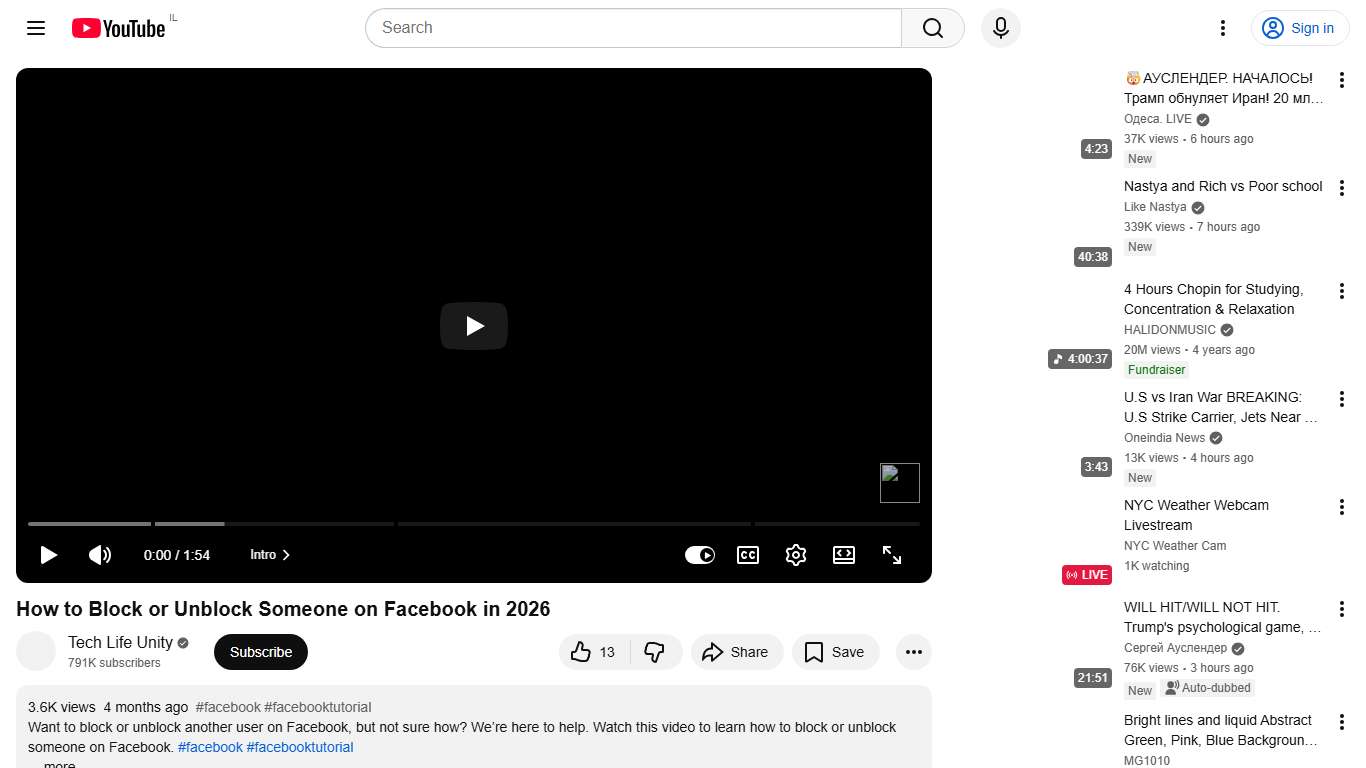Image resolution: width=1366 pixels, height=768 pixels.
Task: Play the video using the center play button
Action: (x=473, y=326)
